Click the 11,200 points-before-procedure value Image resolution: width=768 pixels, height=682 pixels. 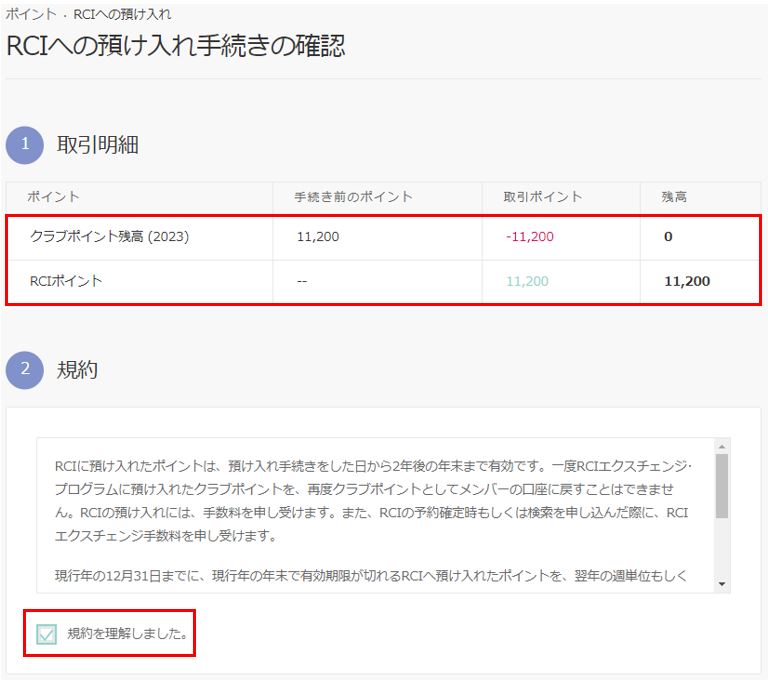(x=318, y=237)
